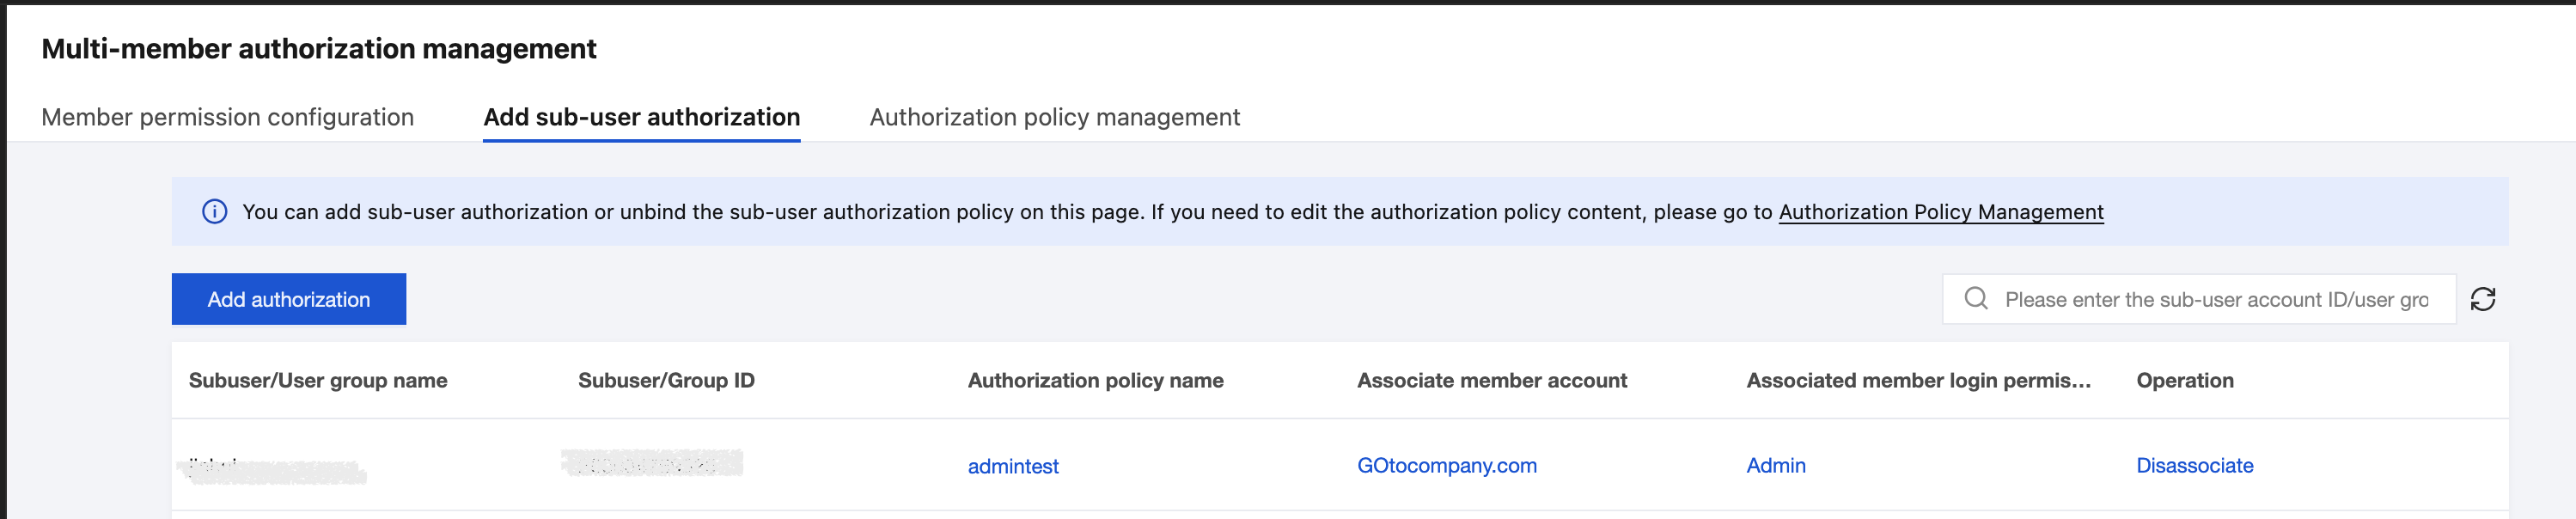The height and width of the screenshot is (519, 2576).
Task: Click the Subuser/Group ID column header
Action: pos(666,380)
